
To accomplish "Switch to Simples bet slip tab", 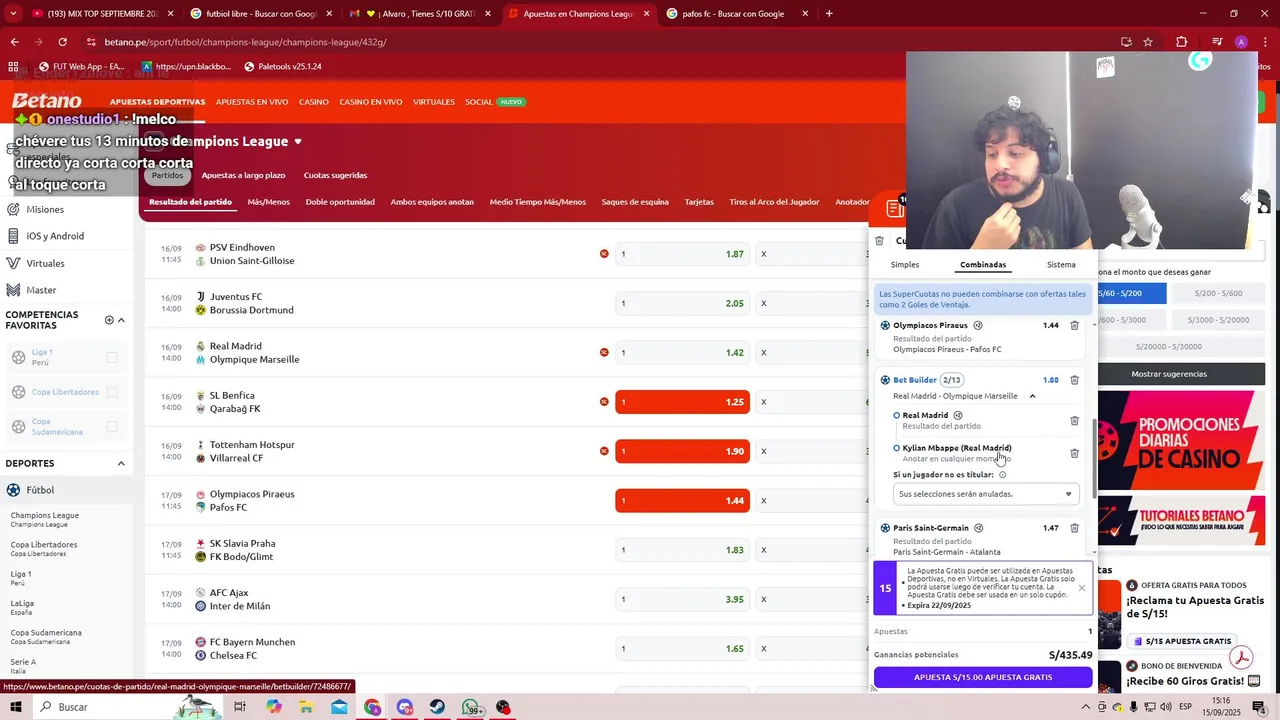I will pyautogui.click(x=905, y=265).
